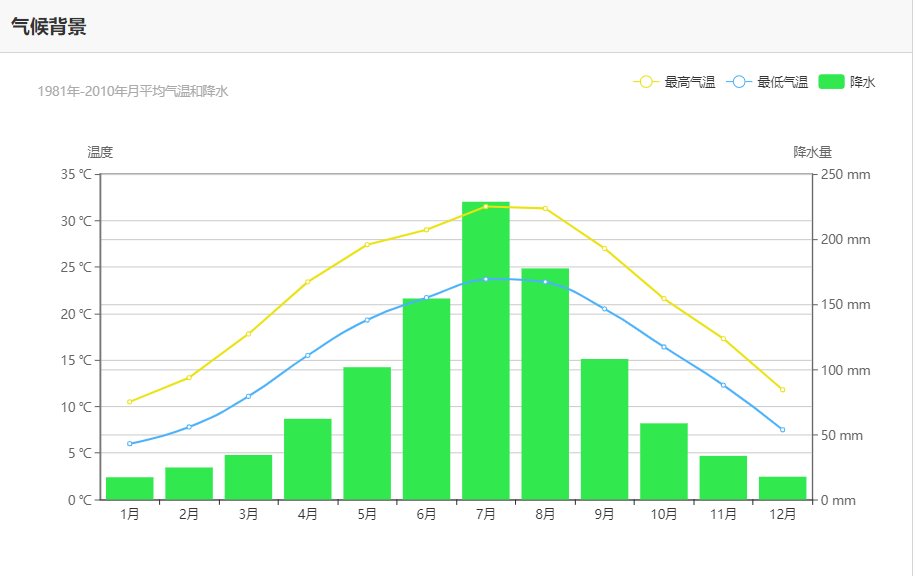914x576 pixels.
Task: Click the 1月 precipitation bar
Action: [x=129, y=489]
